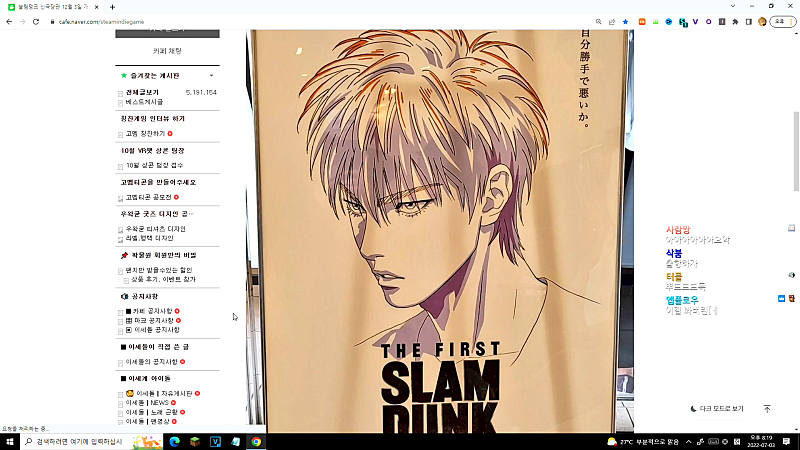The width and height of the screenshot is (800, 450).
Task: Open the 이세돌 | NEWS board
Action: tap(147, 403)
